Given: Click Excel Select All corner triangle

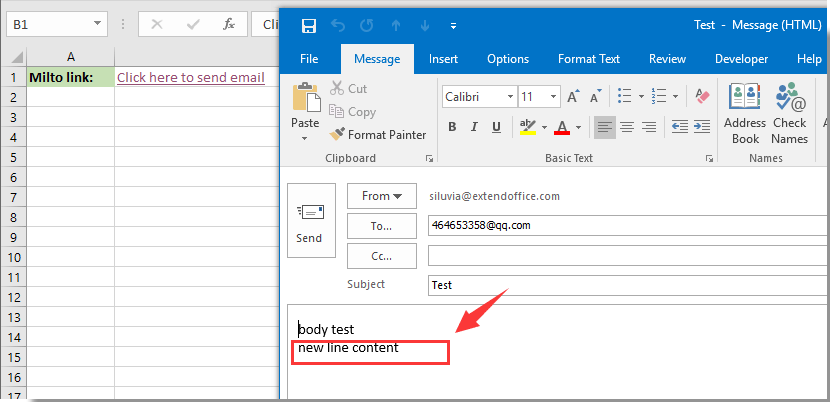Looking at the screenshot, I should 16,57.
